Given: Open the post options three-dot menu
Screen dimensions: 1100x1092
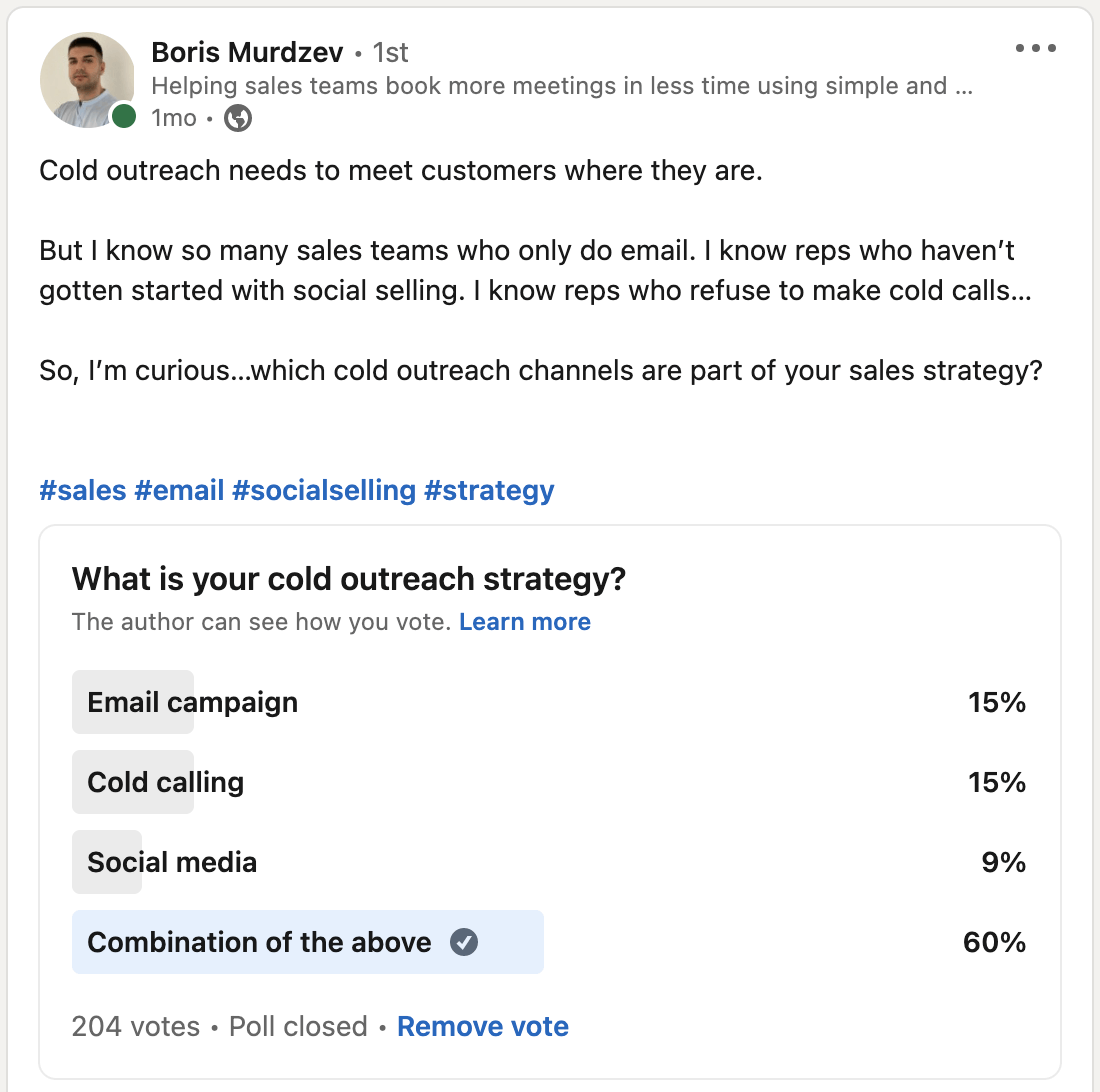Looking at the screenshot, I should tap(1035, 48).
